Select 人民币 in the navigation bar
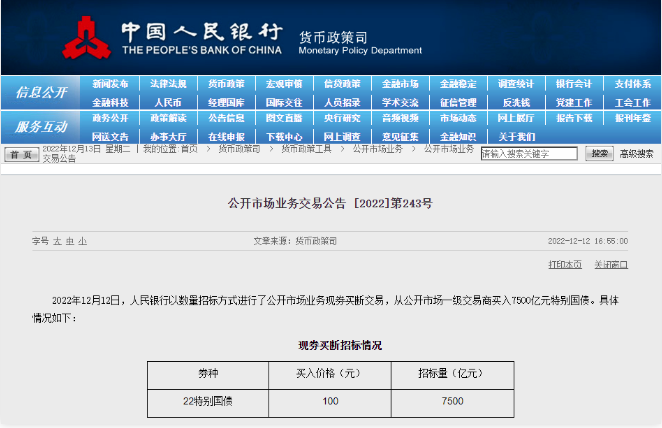This screenshot has height=428, width=662. pyautogui.click(x=168, y=103)
